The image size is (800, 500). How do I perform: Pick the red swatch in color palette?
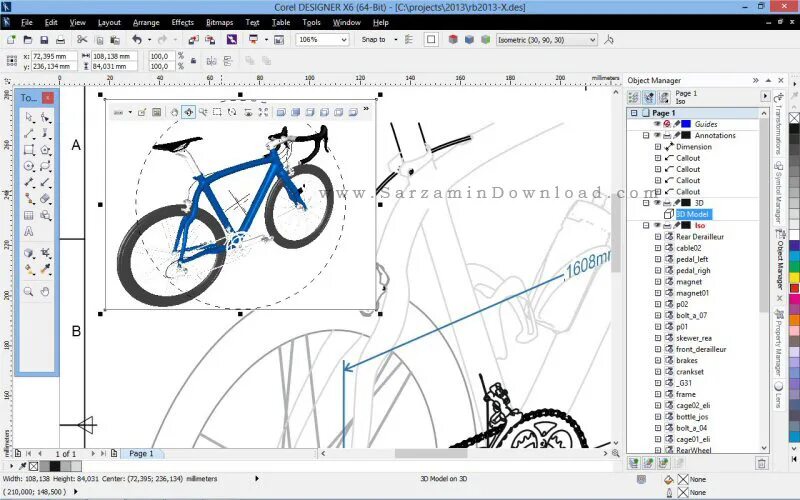point(794,289)
